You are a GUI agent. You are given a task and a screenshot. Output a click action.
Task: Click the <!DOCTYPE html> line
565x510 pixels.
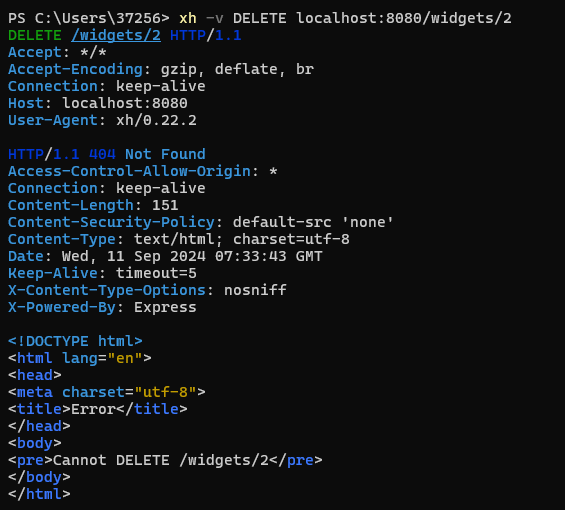click(75, 341)
